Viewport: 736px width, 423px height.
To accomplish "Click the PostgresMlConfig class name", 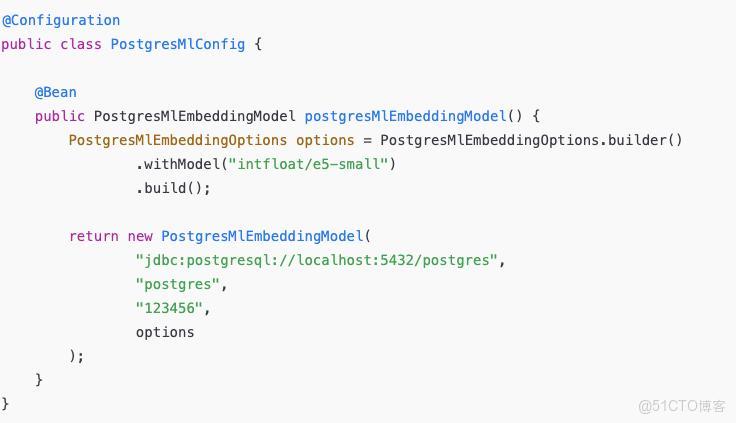I will click(x=177, y=44).
